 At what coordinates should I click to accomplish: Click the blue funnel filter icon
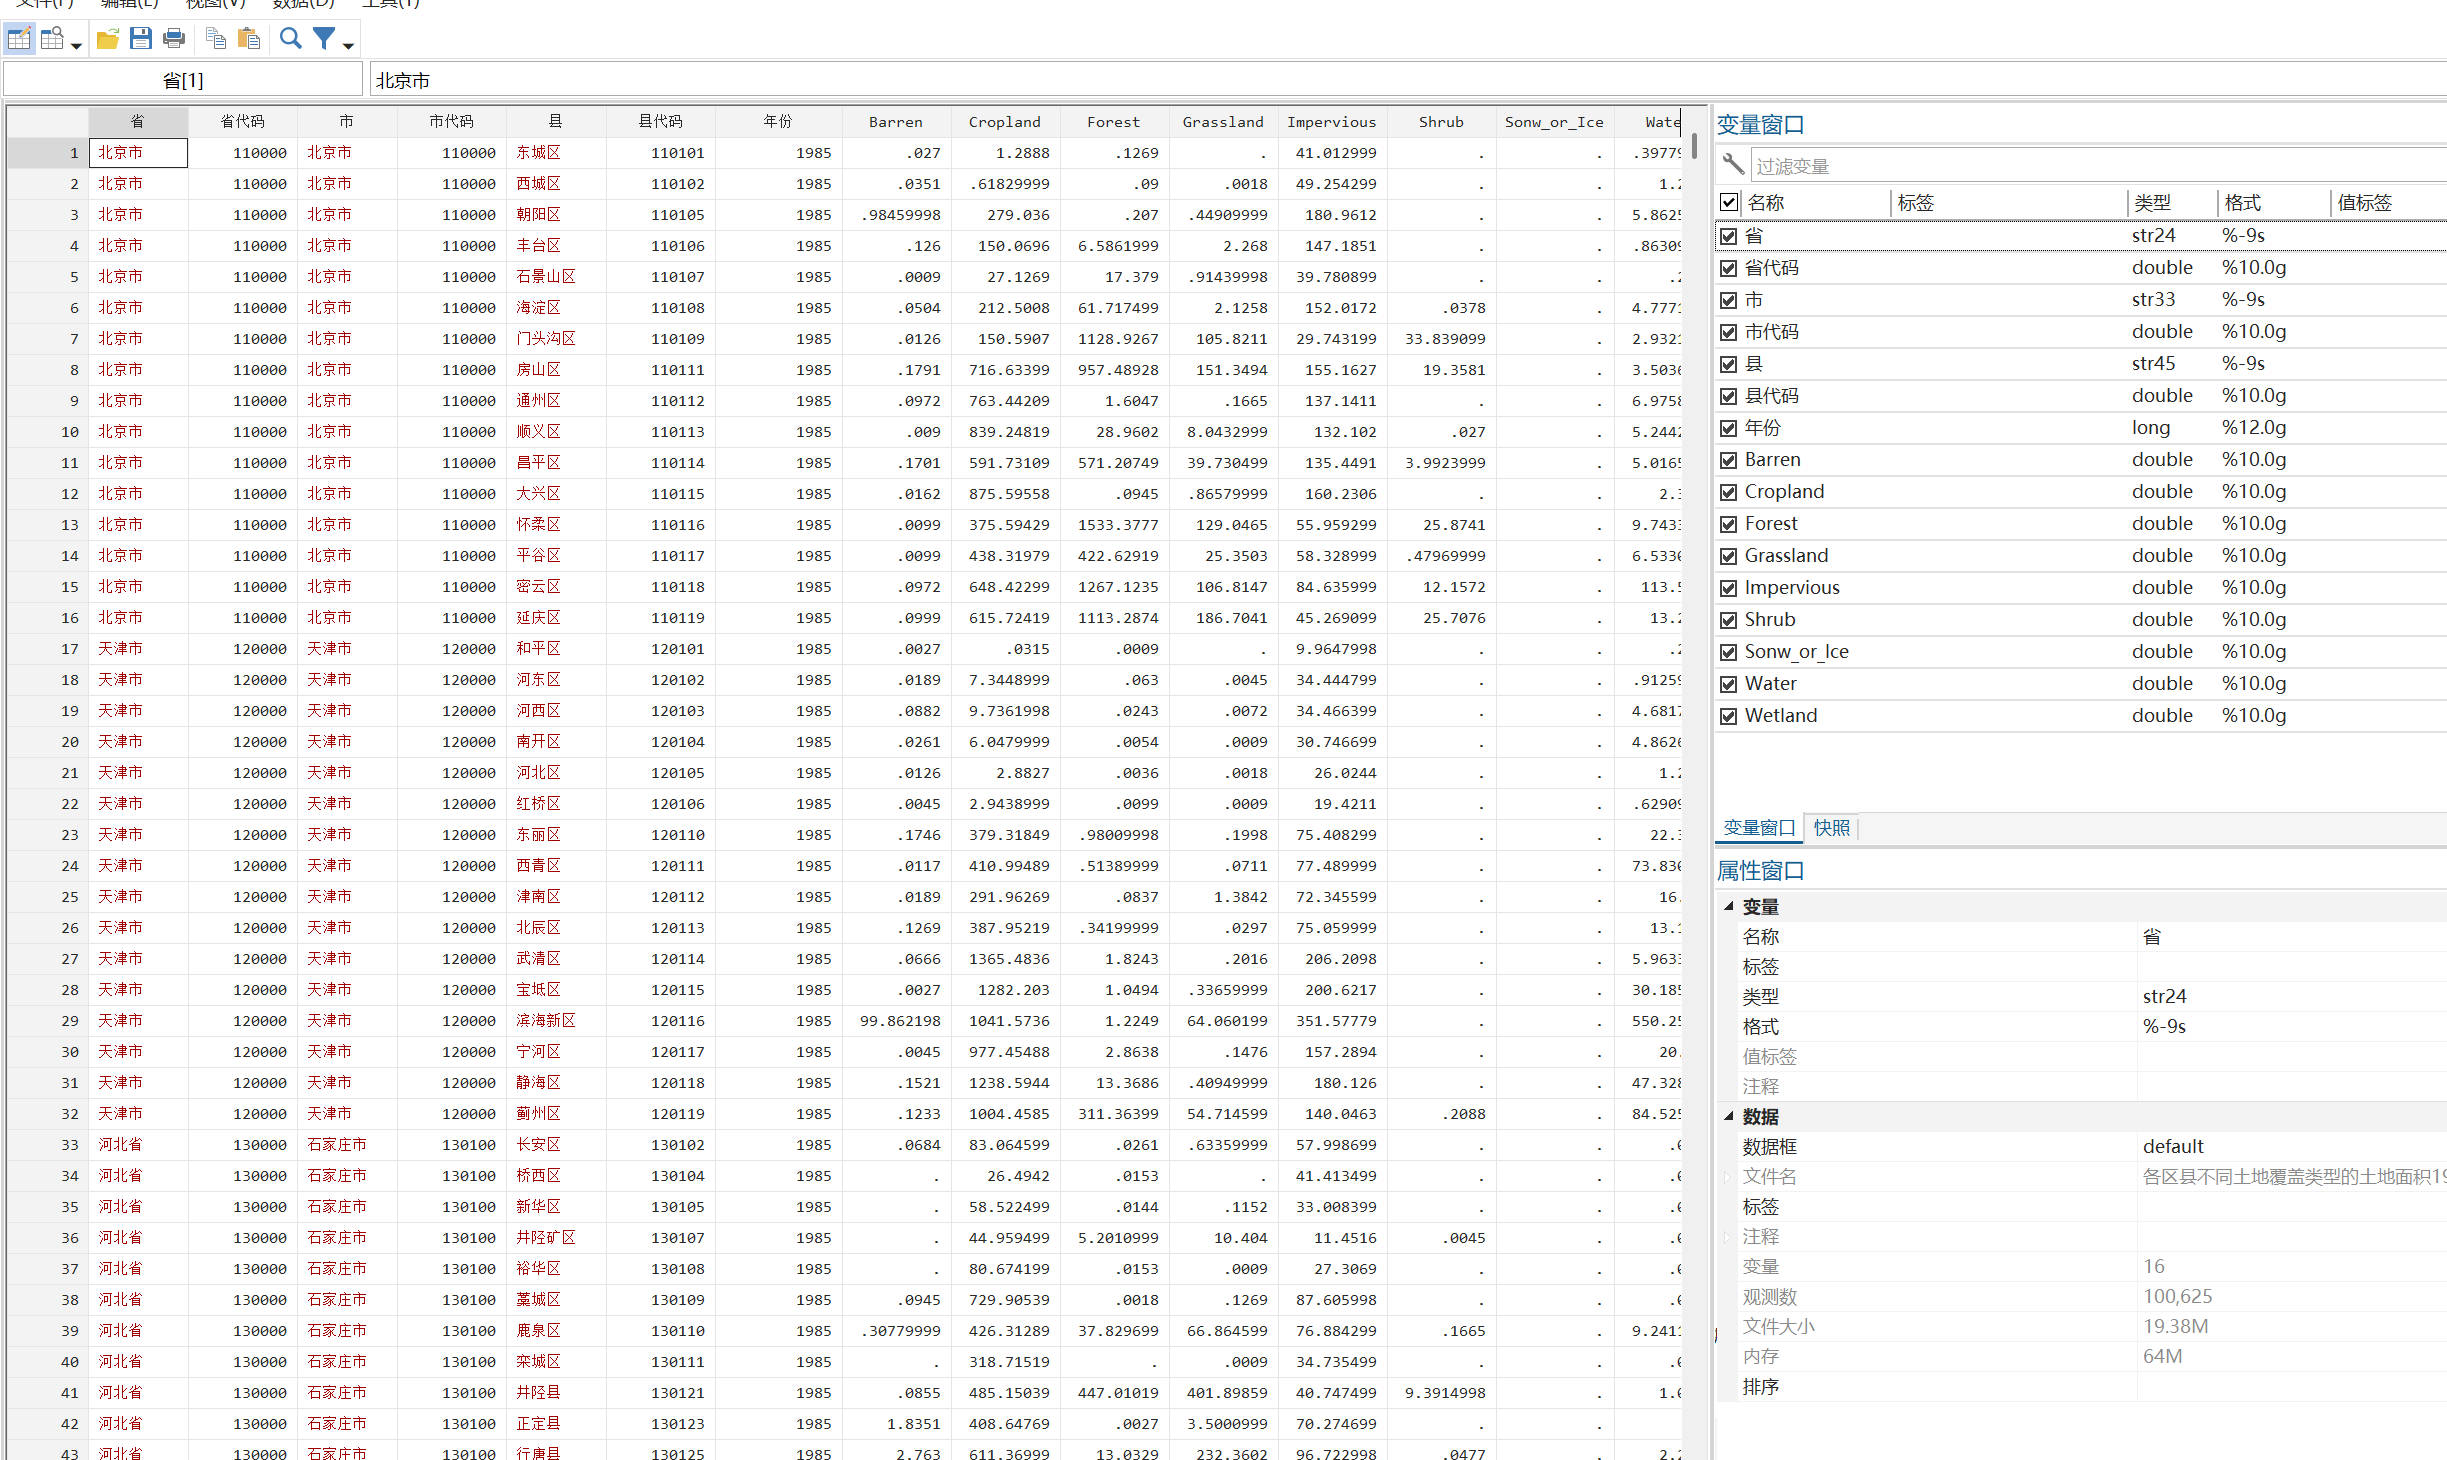[x=323, y=39]
